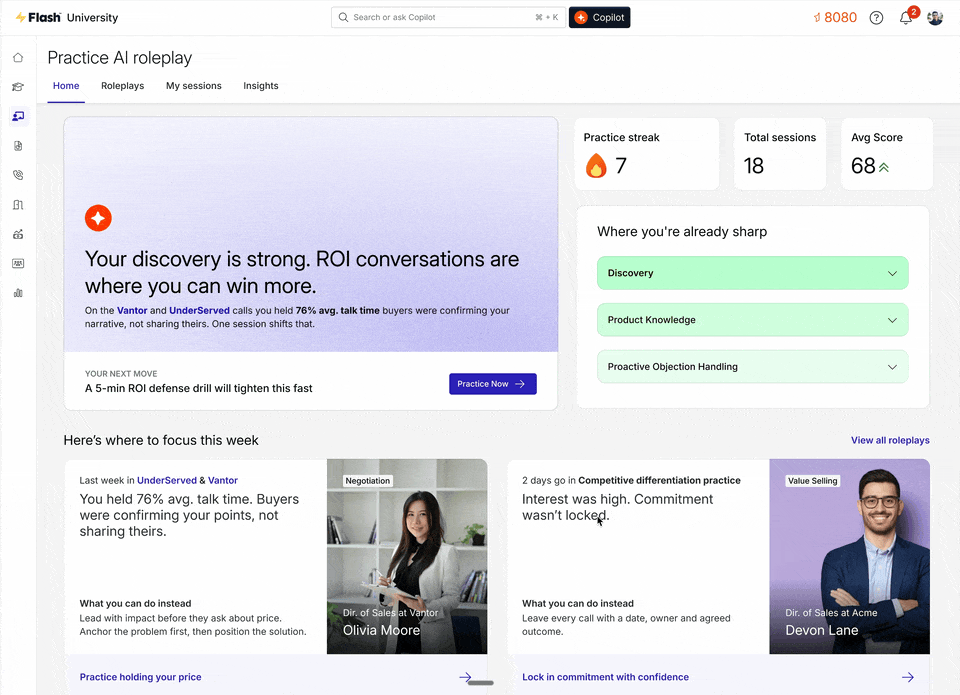Select Olivia Moore's roleplay photo
This screenshot has width=960, height=695.
click(407, 556)
